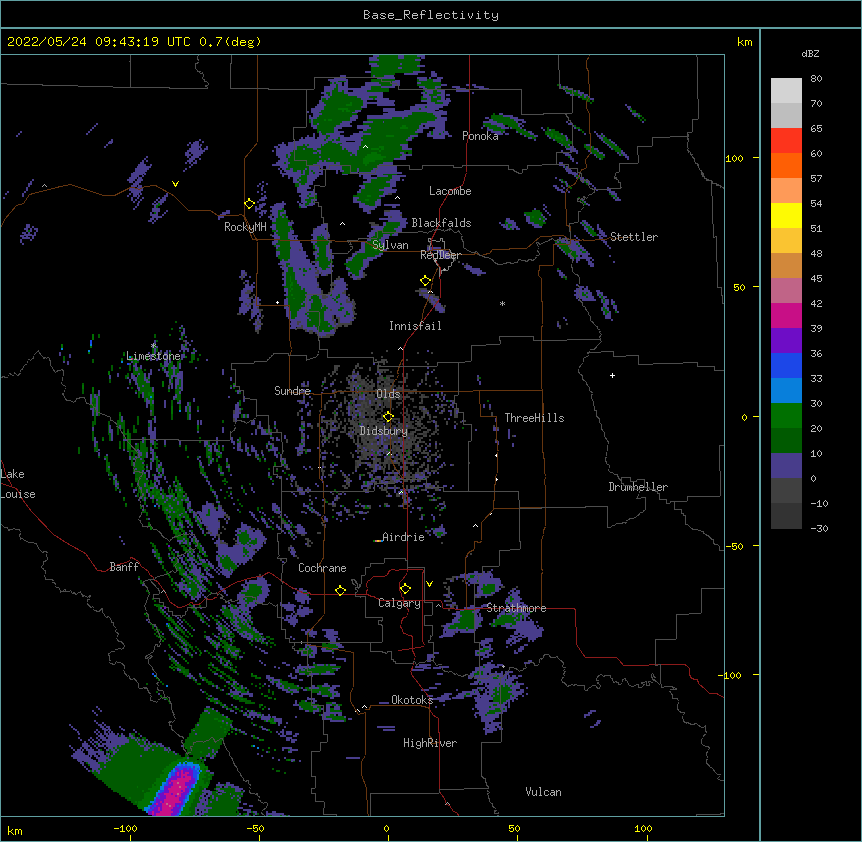The height and width of the screenshot is (842, 862).
Task: Click the Stettler city label
Action: [x=634, y=237]
